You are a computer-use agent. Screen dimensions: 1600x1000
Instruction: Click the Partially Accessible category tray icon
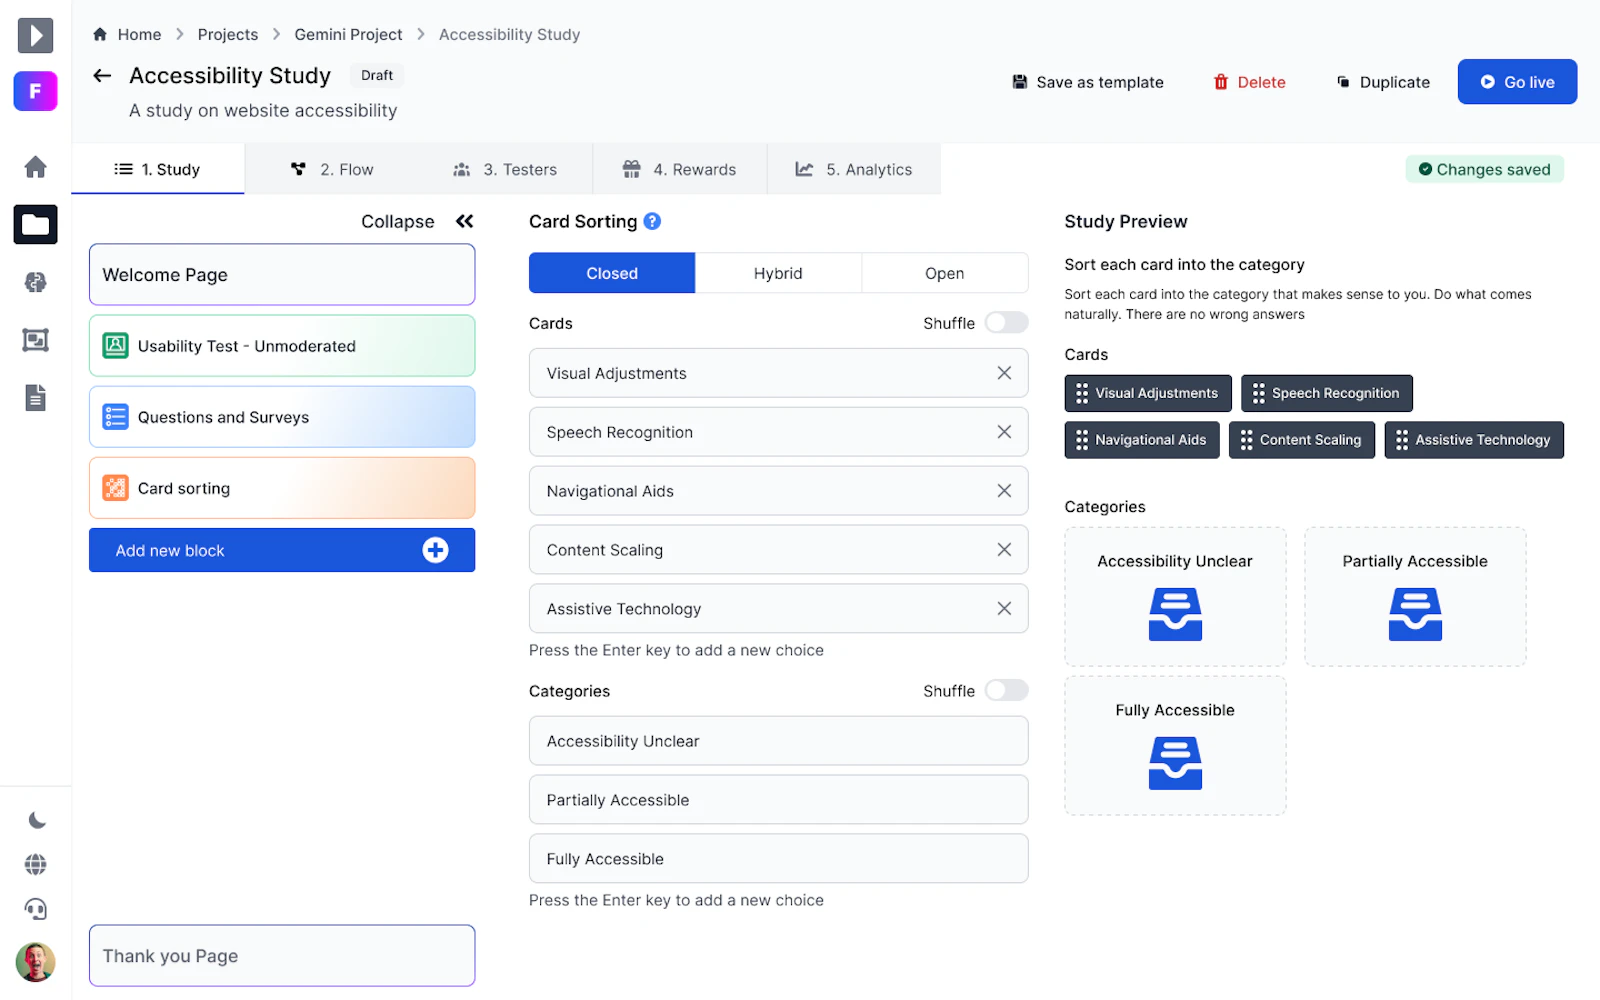(x=1415, y=614)
